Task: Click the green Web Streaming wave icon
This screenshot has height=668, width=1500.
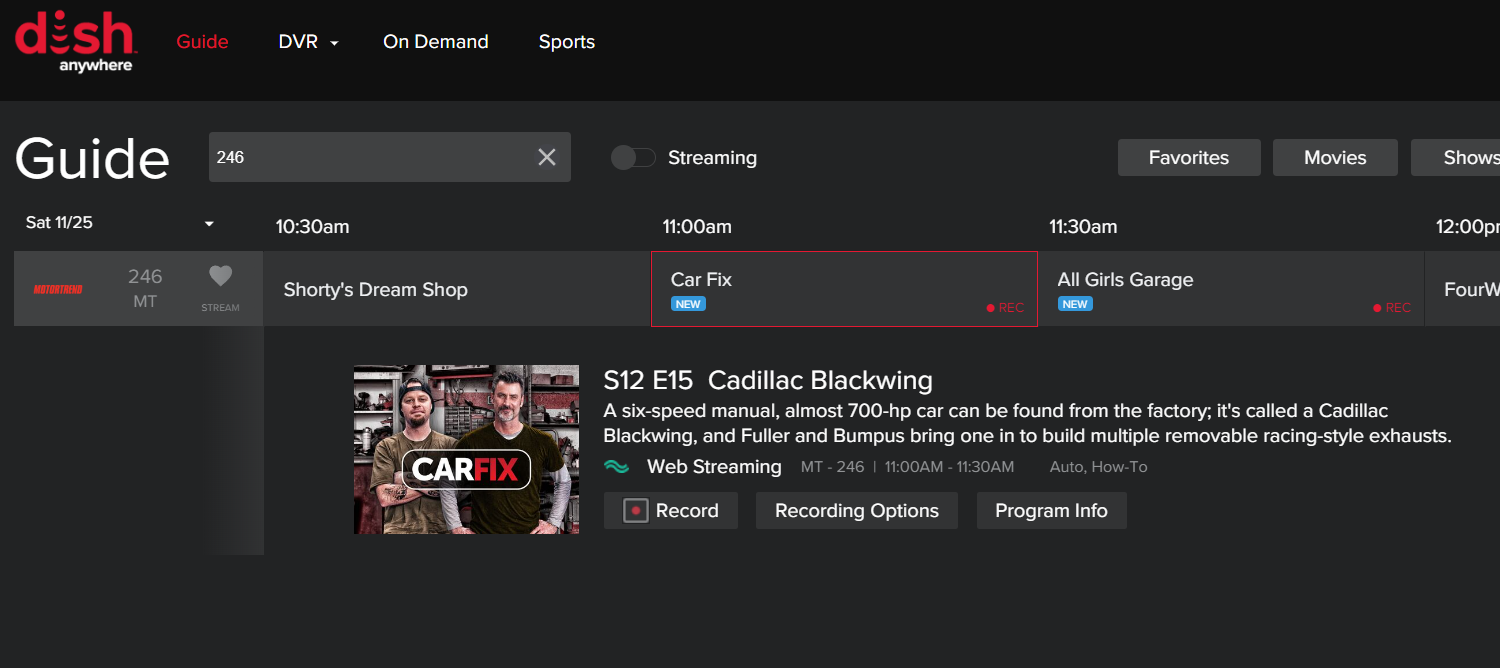Action: (x=617, y=467)
